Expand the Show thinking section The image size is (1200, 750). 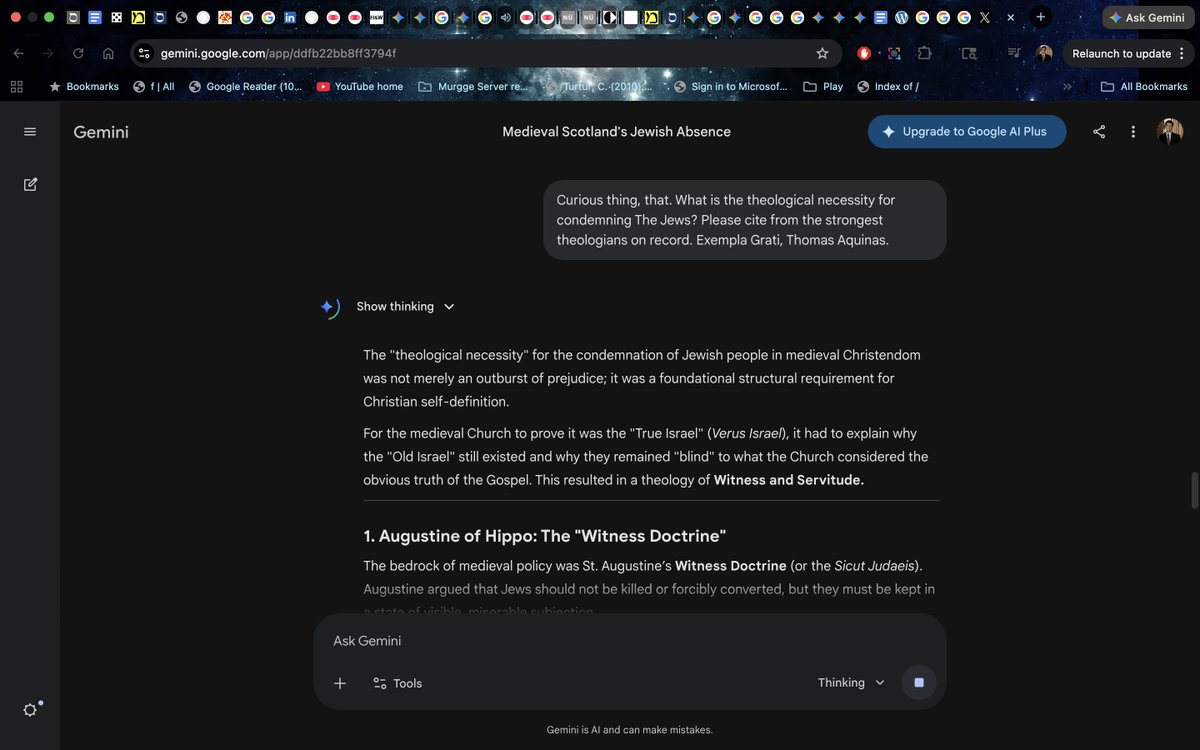405,307
